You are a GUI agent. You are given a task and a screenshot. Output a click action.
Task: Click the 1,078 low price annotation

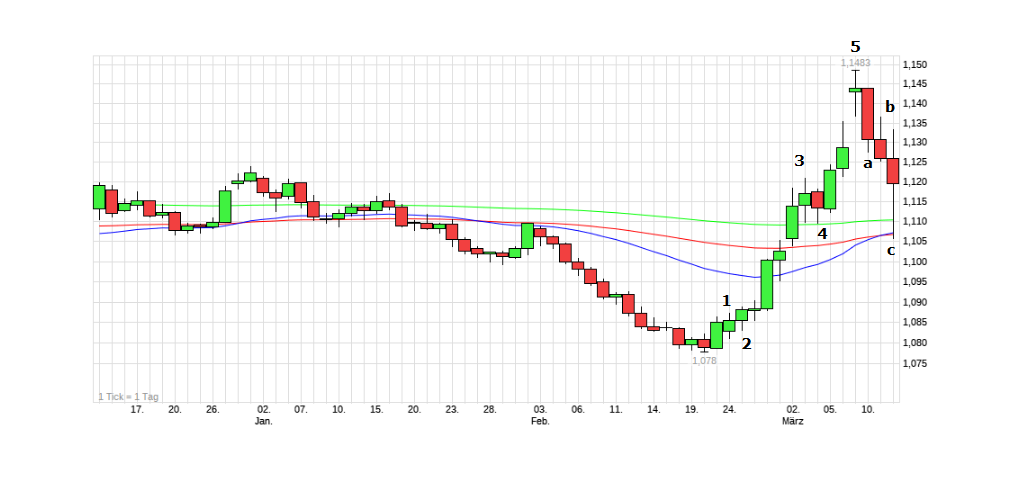point(704,360)
